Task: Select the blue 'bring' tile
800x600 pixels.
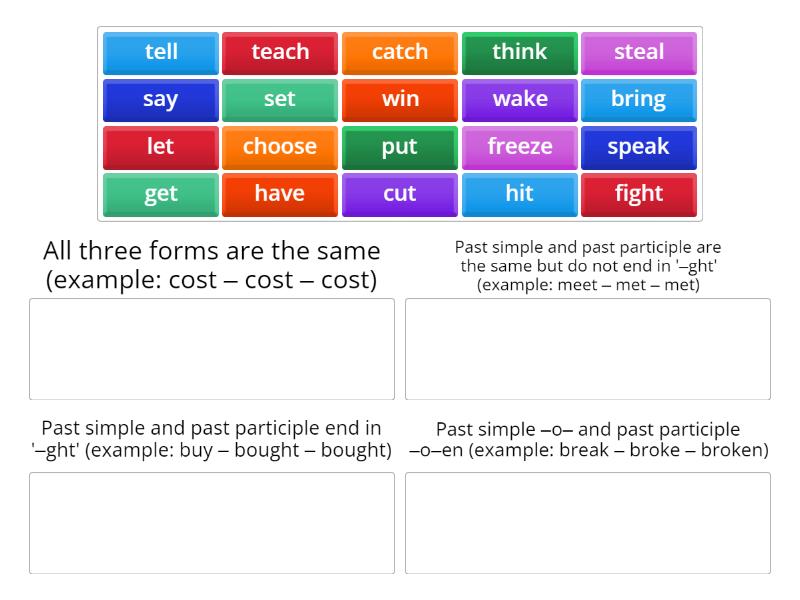Action: click(640, 99)
